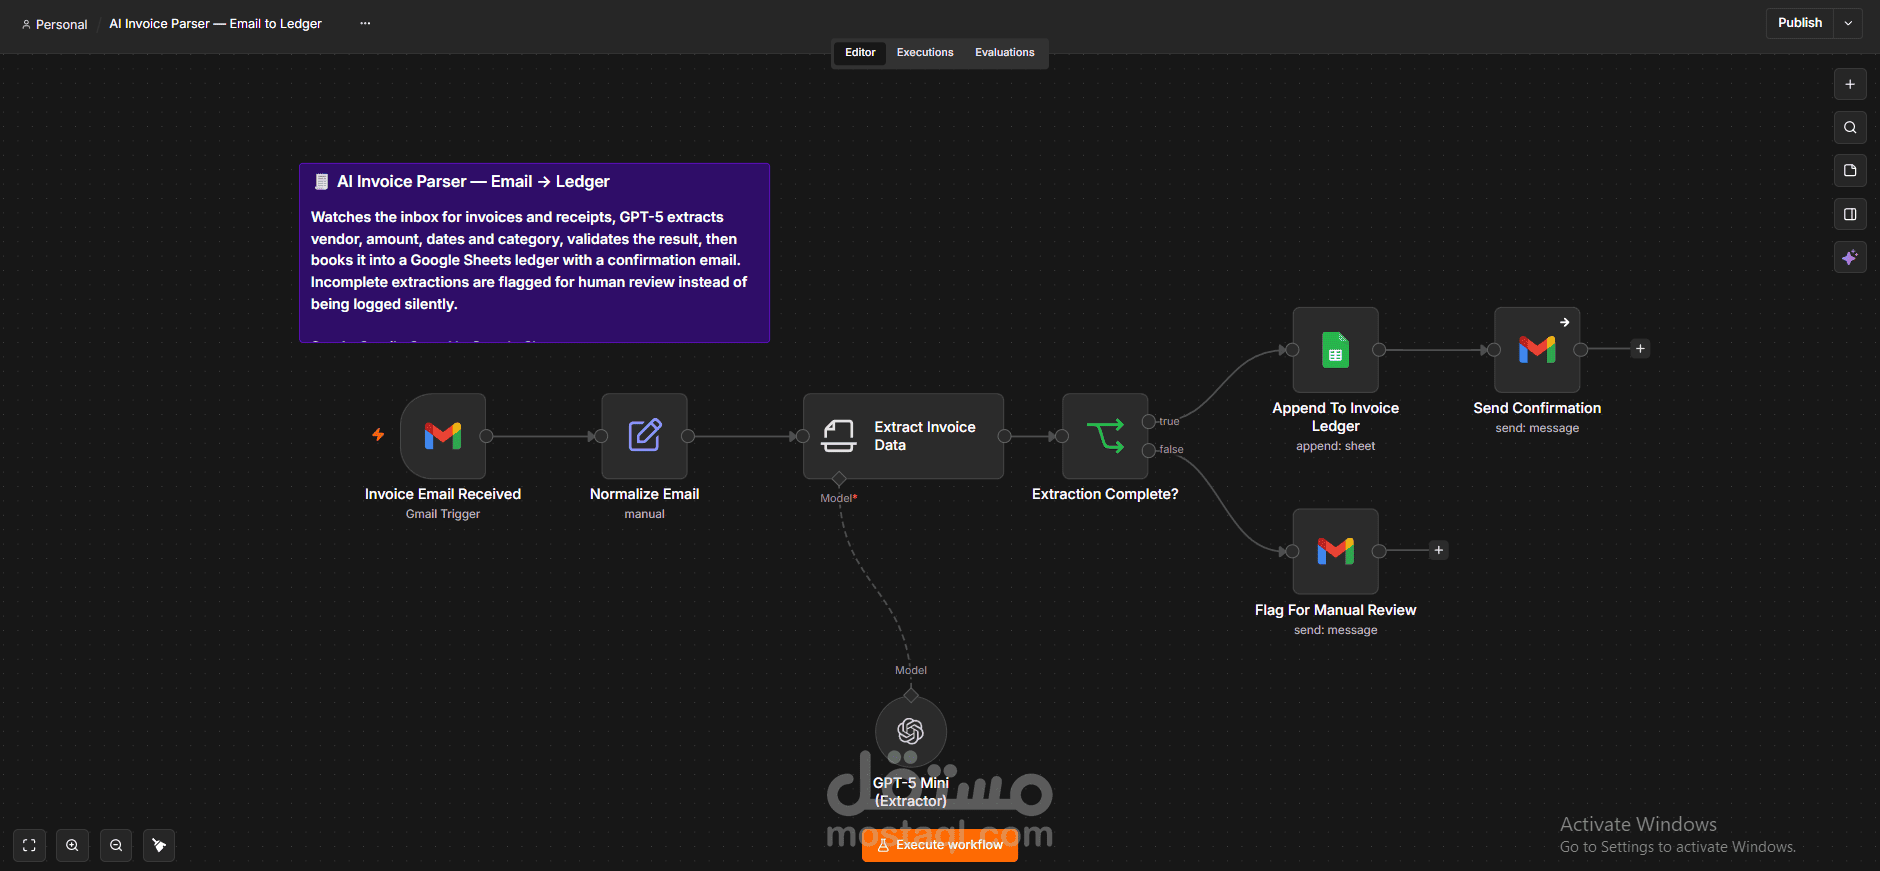Switch to the Editor tab
1880x871 pixels.
click(x=860, y=53)
